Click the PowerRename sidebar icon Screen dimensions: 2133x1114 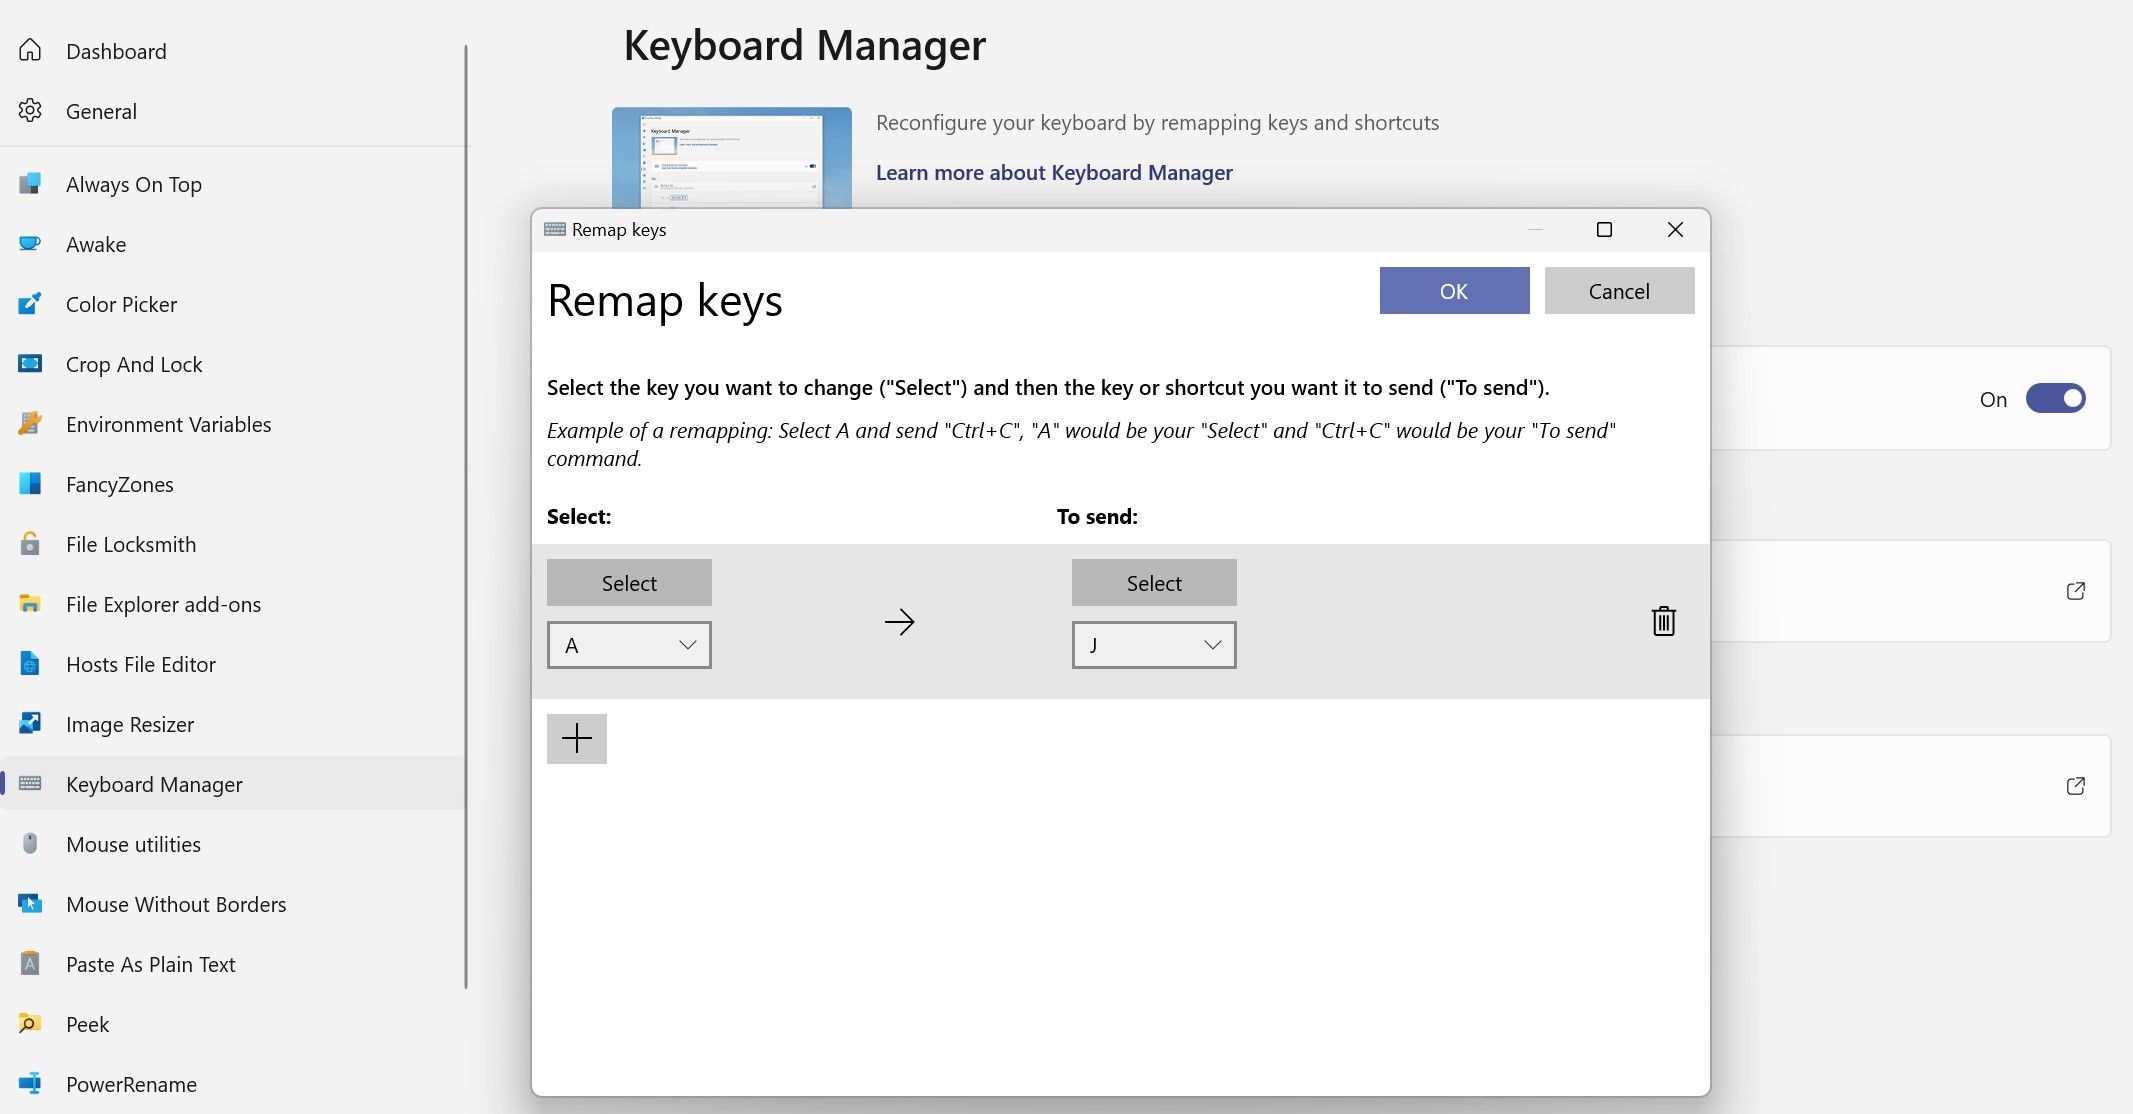30,1084
